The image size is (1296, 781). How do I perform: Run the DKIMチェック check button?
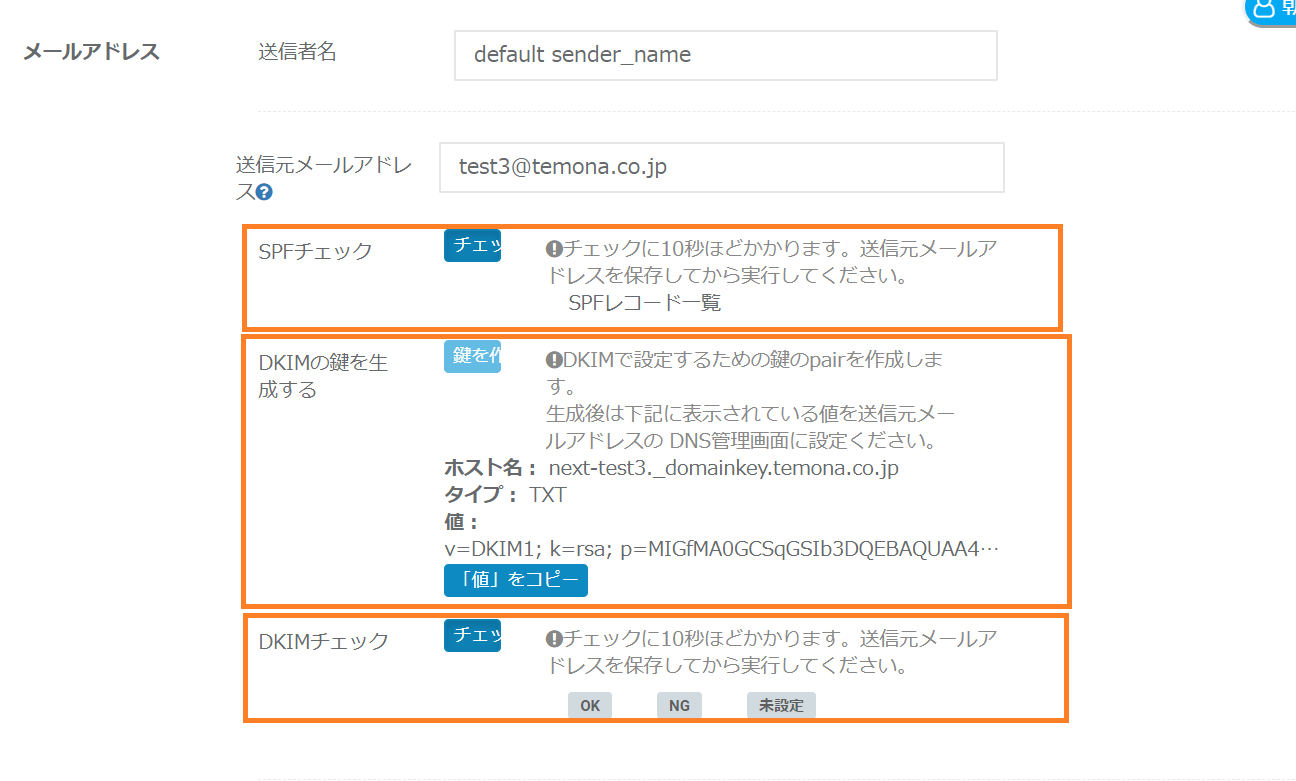click(472, 635)
